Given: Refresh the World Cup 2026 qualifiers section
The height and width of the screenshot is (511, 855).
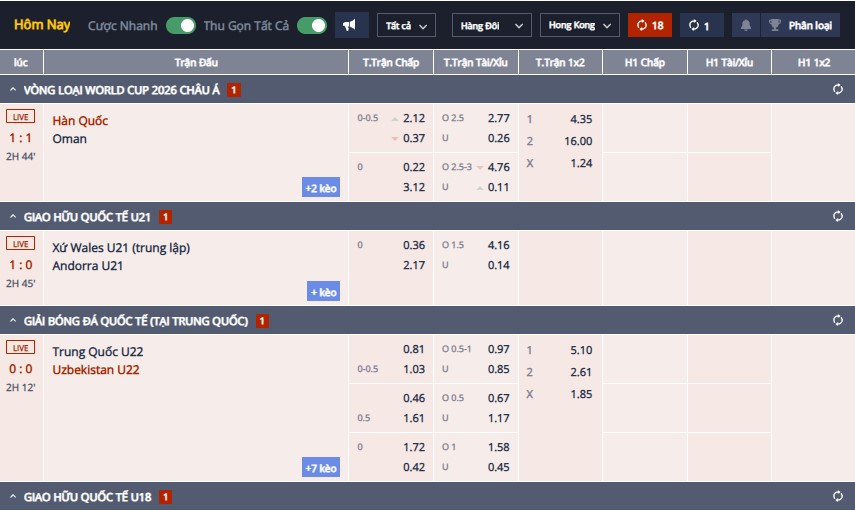Looking at the screenshot, I should [837, 90].
